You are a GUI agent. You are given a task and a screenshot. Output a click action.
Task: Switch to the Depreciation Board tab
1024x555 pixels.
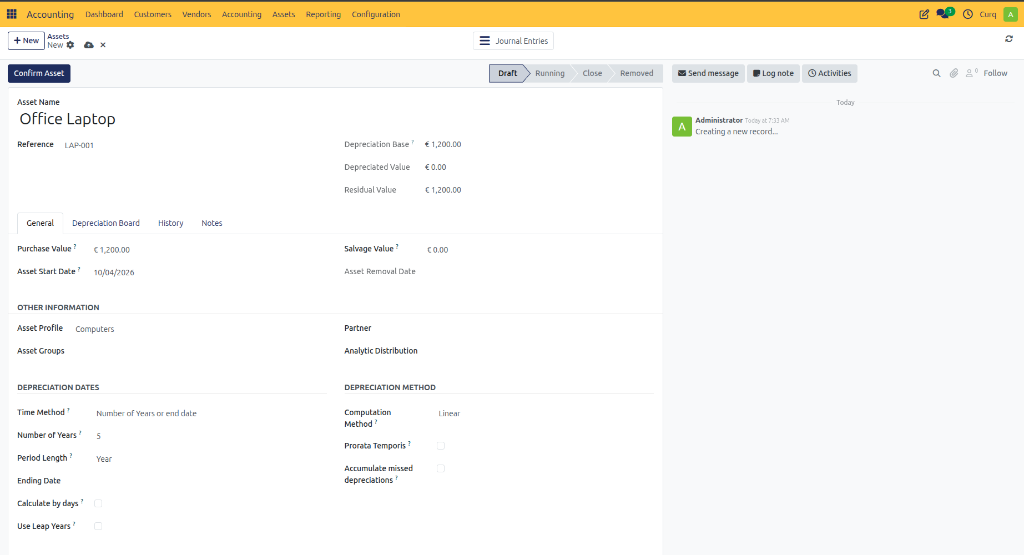pyautogui.click(x=106, y=223)
